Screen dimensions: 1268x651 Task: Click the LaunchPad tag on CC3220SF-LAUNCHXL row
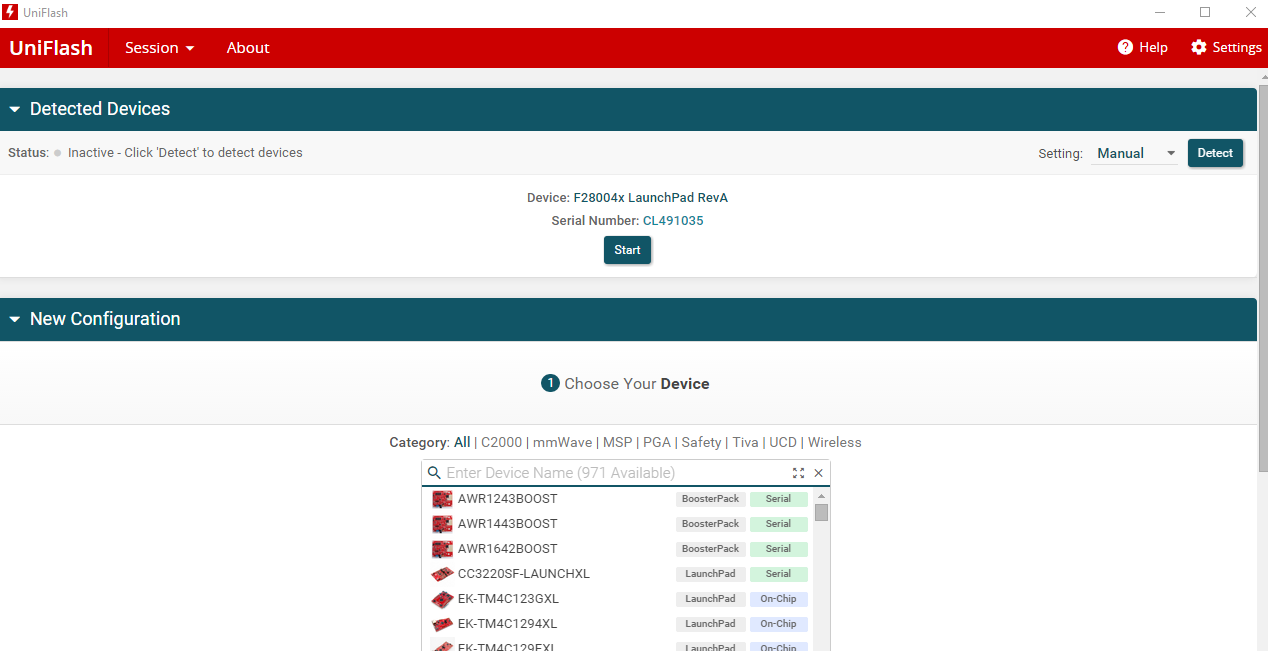[711, 574]
